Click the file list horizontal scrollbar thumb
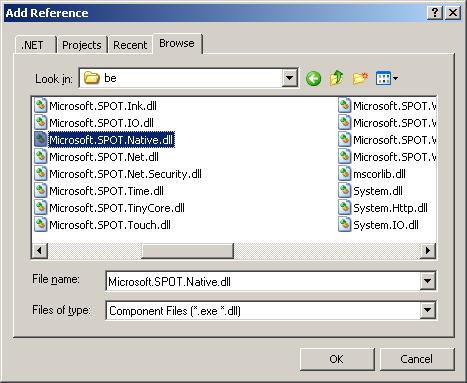This screenshot has height=383, width=467. click(187, 250)
